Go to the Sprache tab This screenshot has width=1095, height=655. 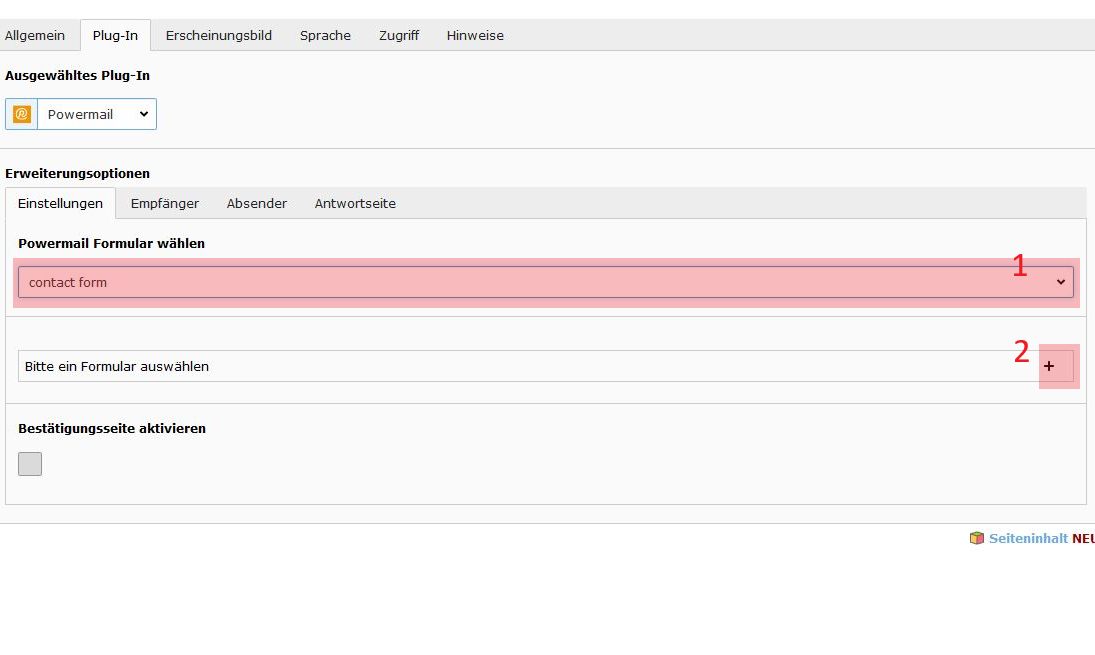tap(325, 35)
